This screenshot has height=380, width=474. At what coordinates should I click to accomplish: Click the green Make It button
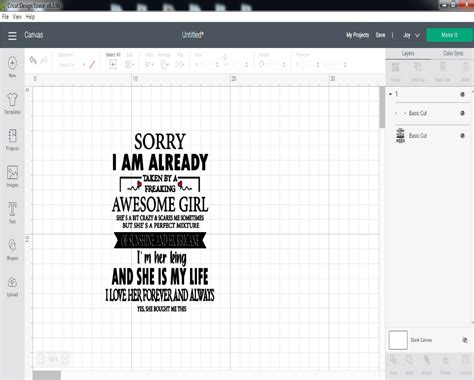449,35
